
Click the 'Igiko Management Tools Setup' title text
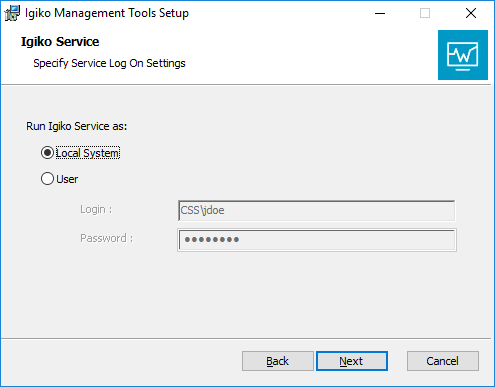click(x=107, y=13)
